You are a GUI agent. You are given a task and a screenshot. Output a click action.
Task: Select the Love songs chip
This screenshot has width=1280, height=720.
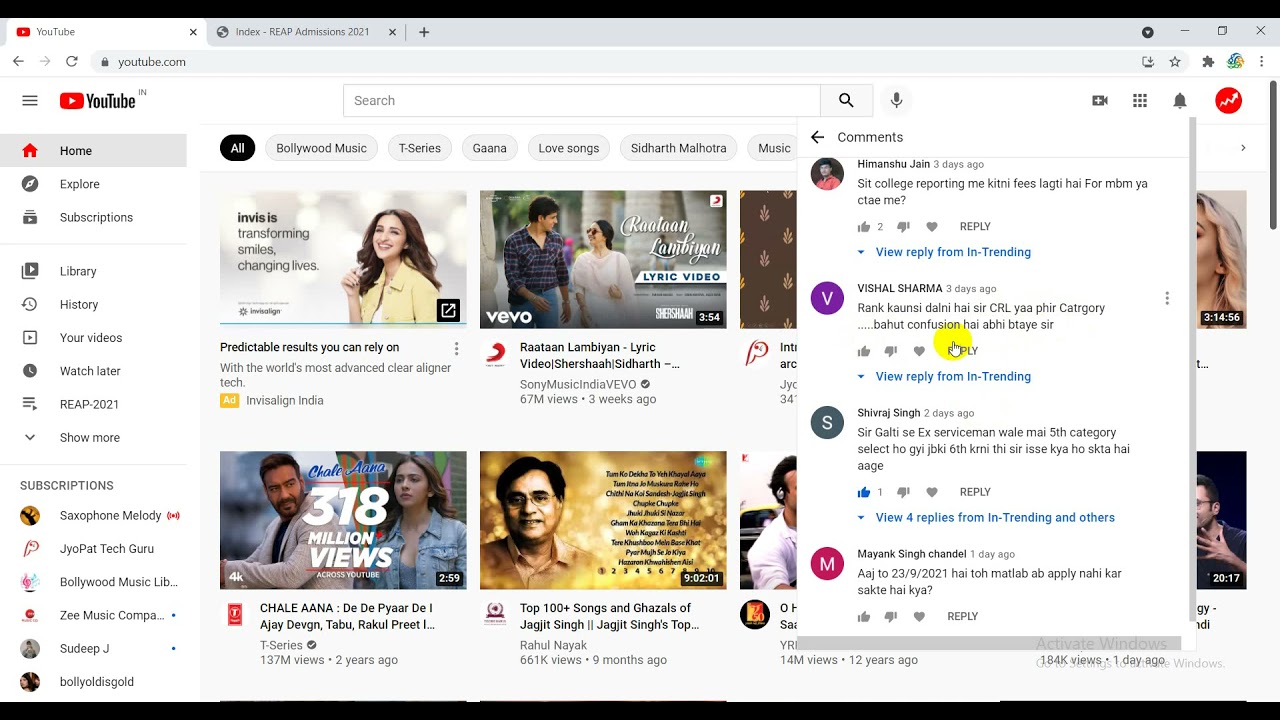click(569, 148)
